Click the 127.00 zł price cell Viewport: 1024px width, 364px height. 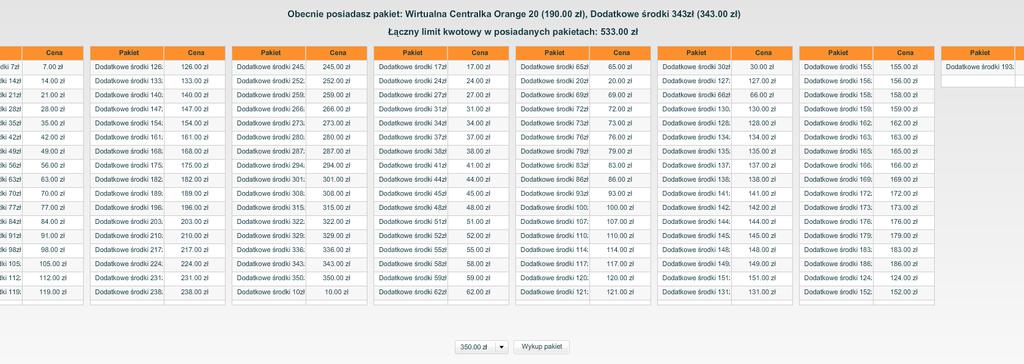(761, 81)
